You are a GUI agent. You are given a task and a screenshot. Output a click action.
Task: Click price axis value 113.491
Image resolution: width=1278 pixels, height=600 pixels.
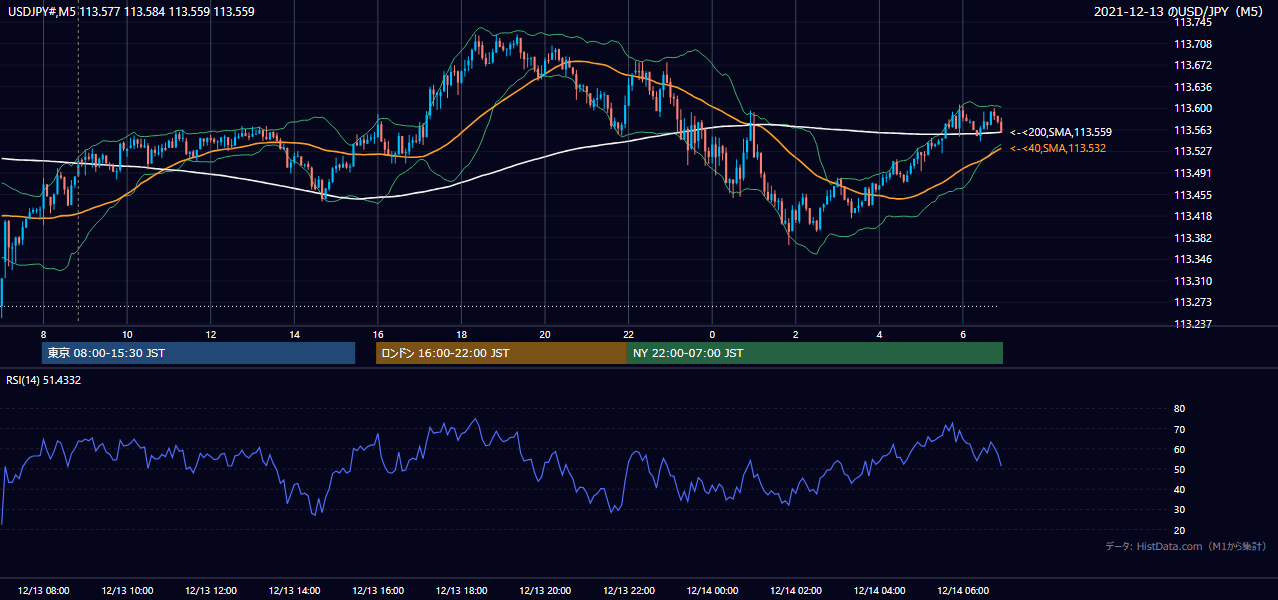[1192, 173]
